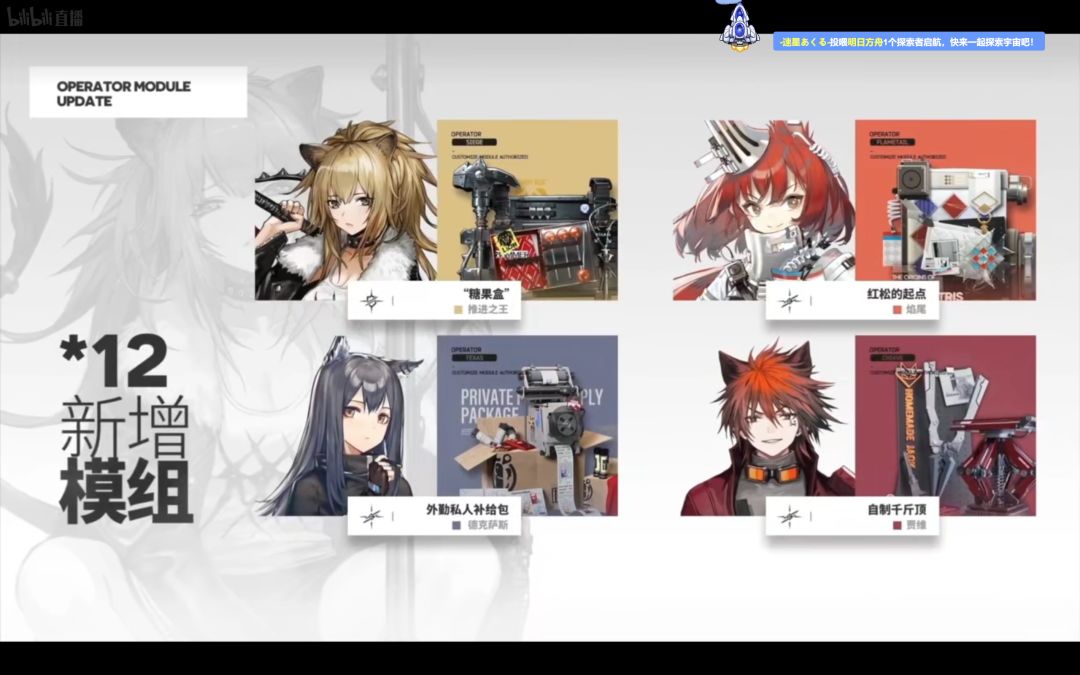
Task: Click the bilibili live logo
Action: pos(45,17)
